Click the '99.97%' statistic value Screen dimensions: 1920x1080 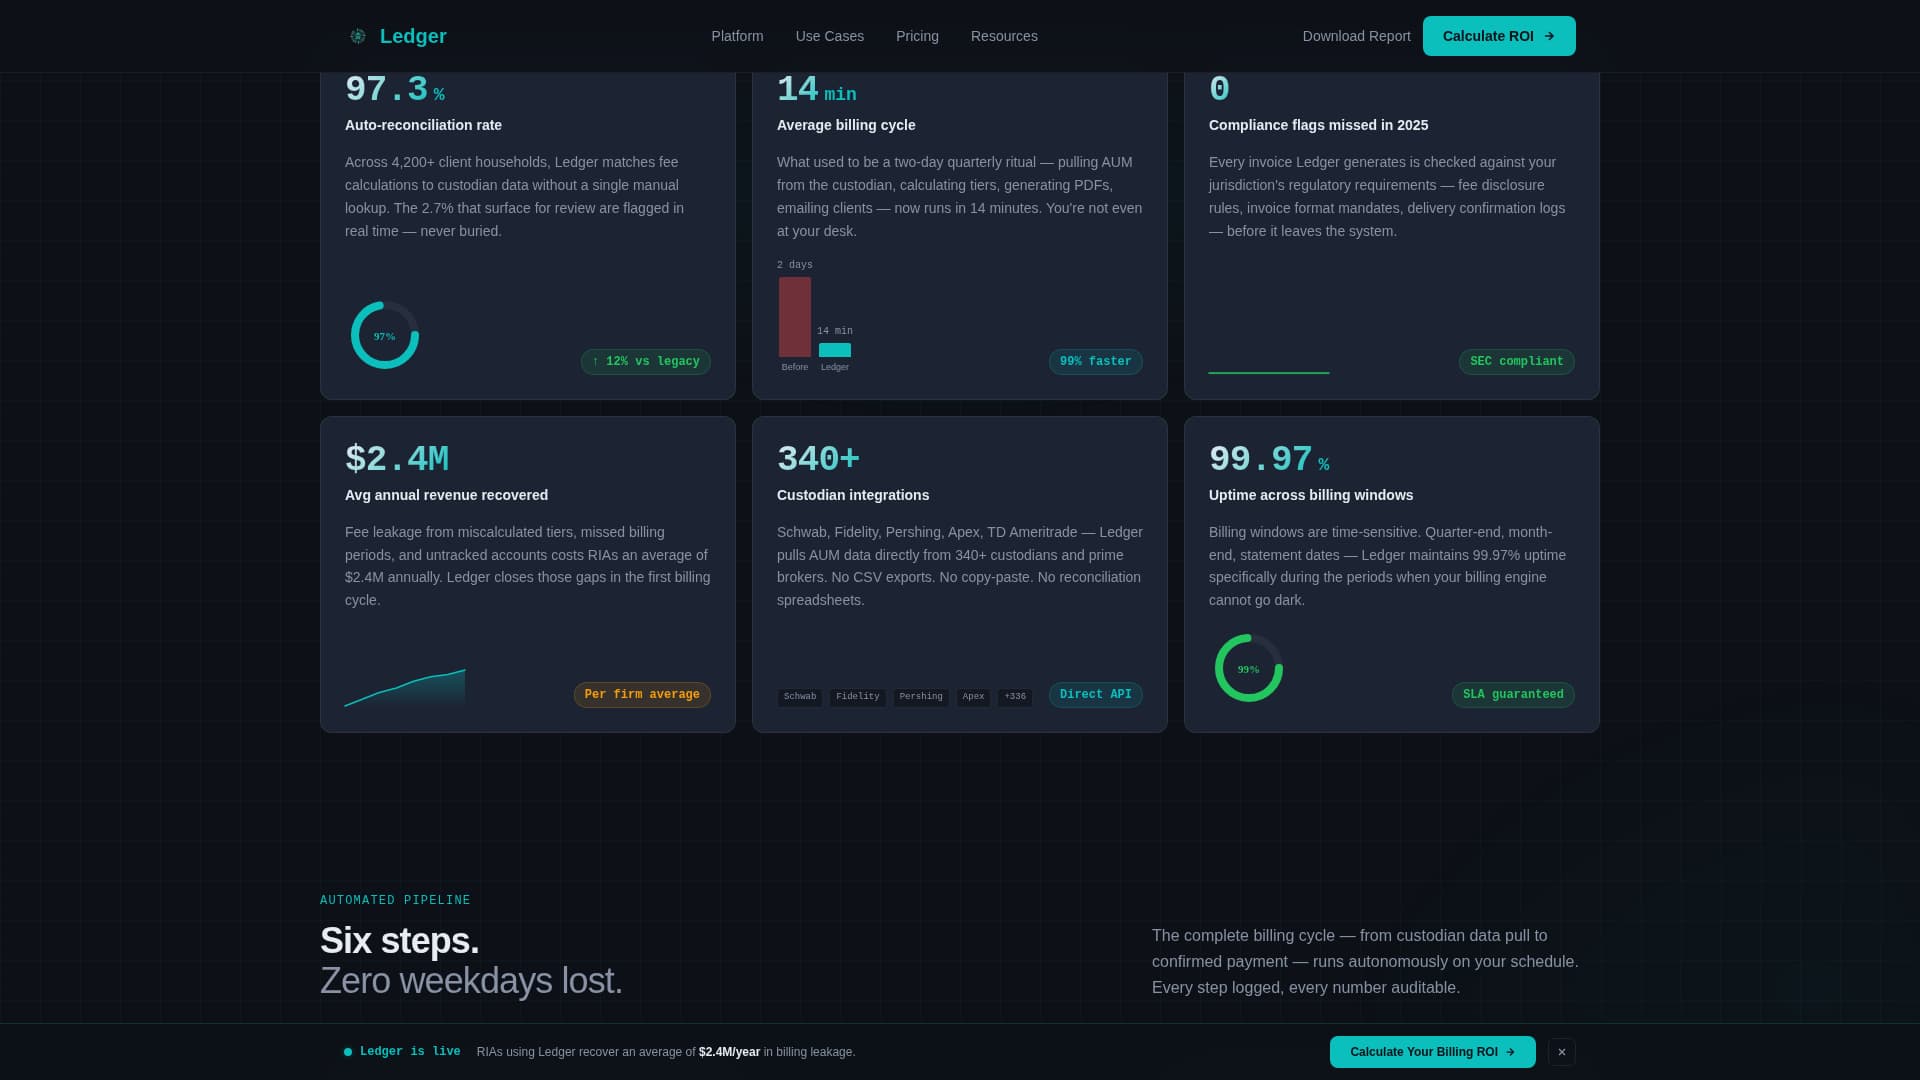[x=1269, y=459]
